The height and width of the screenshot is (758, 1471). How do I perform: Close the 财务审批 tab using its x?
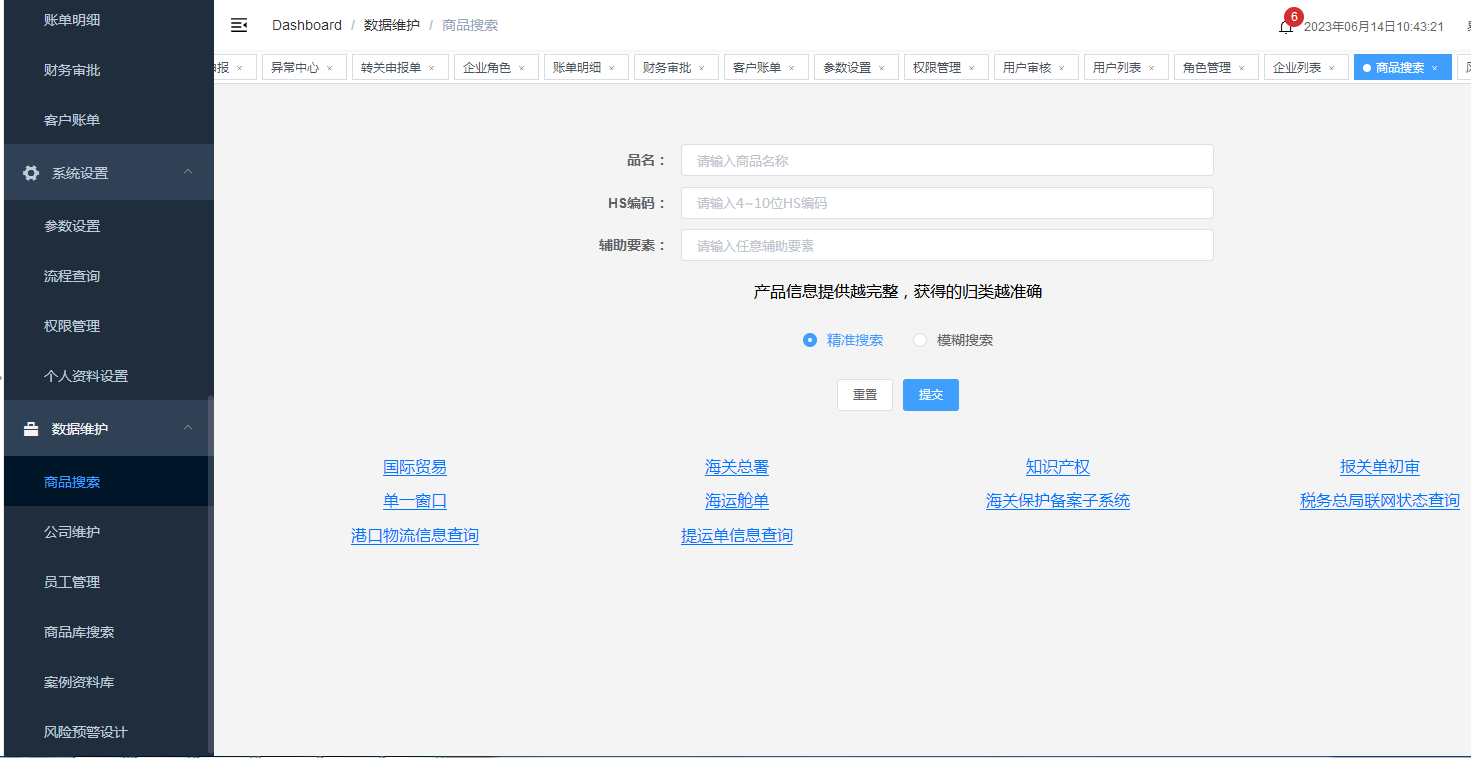click(702, 68)
